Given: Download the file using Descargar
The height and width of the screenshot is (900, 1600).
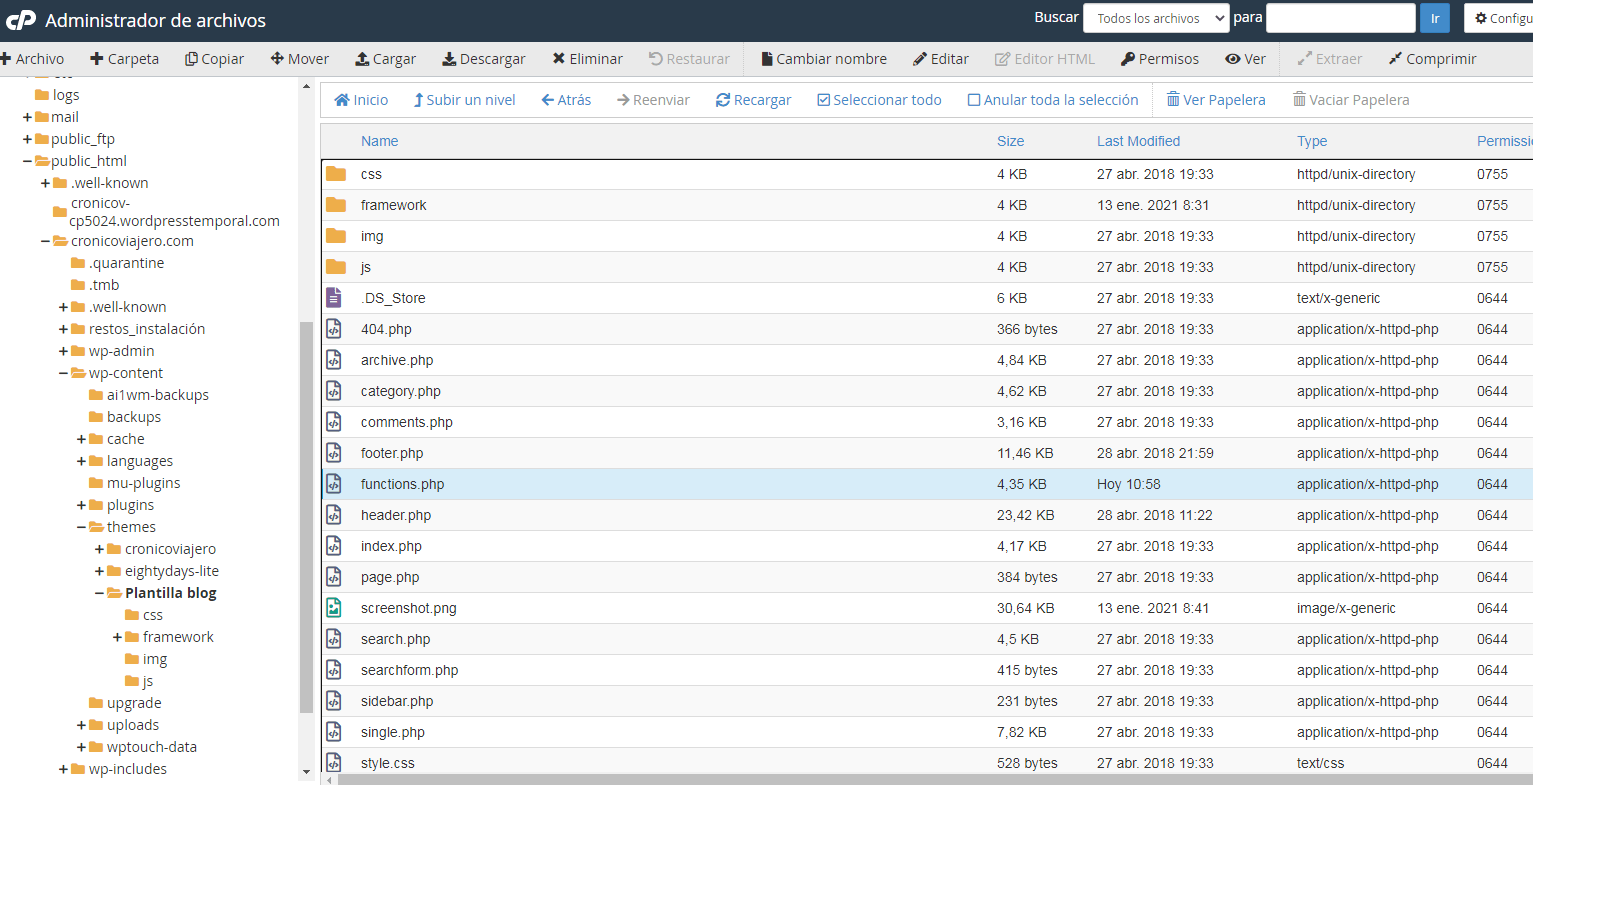Looking at the screenshot, I should pos(484,59).
